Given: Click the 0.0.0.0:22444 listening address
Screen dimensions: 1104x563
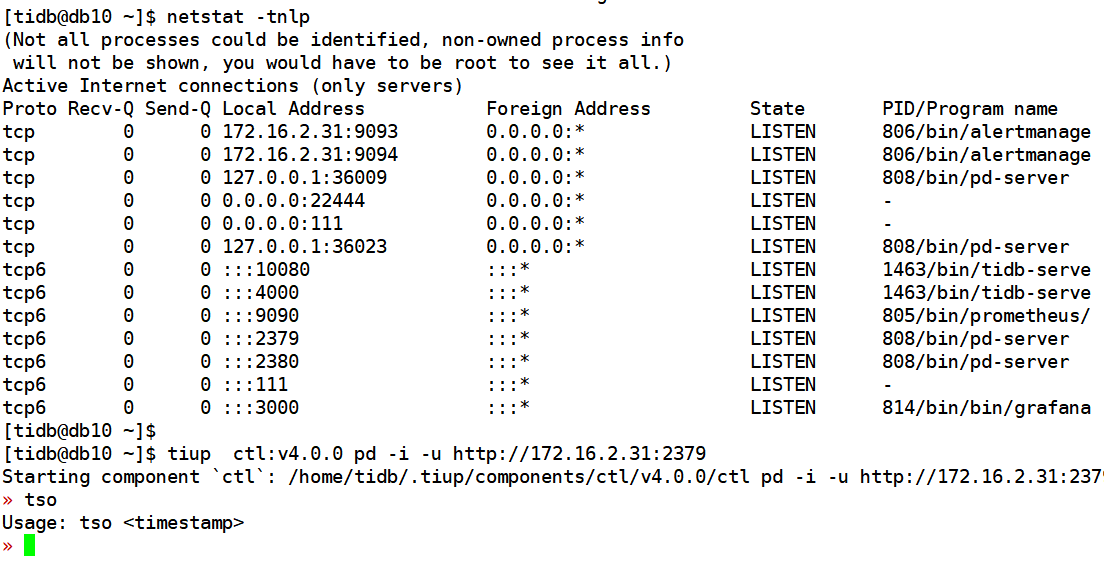Looking at the screenshot, I should coord(294,201).
